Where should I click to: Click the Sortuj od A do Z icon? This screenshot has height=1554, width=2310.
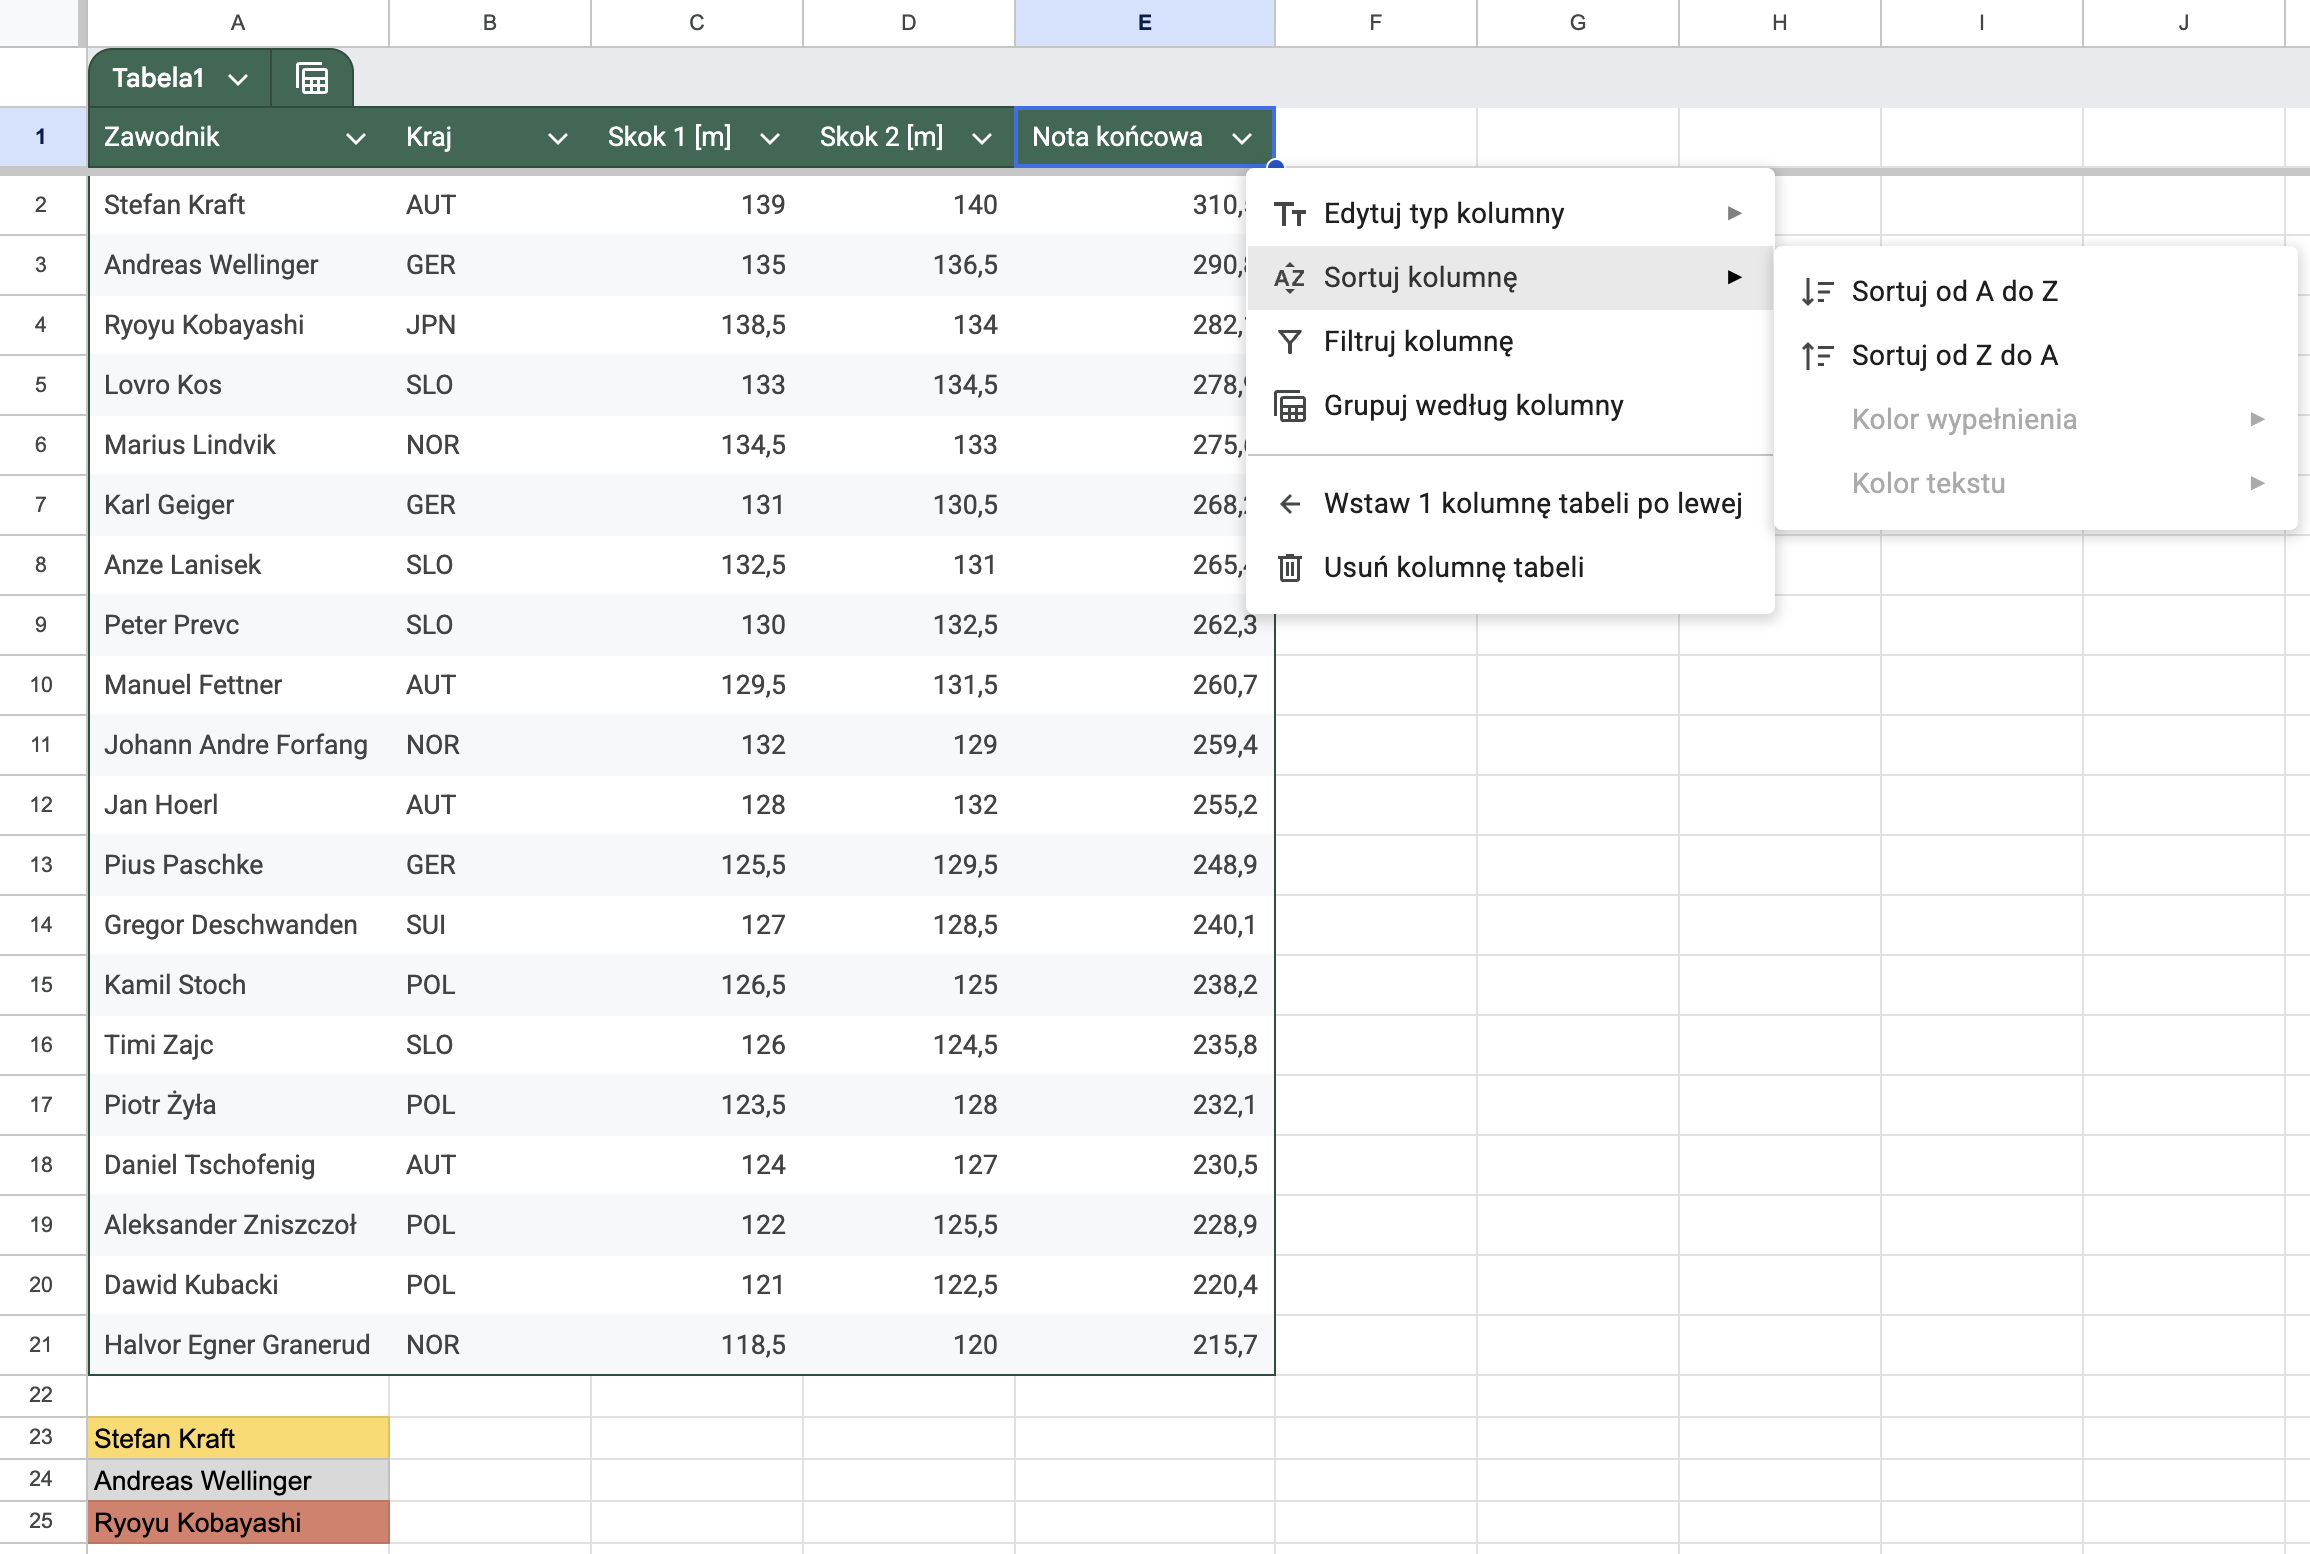coord(1817,292)
